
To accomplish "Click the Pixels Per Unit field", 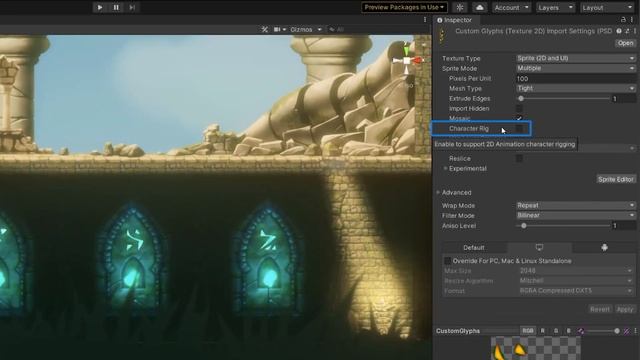I will point(576,78).
